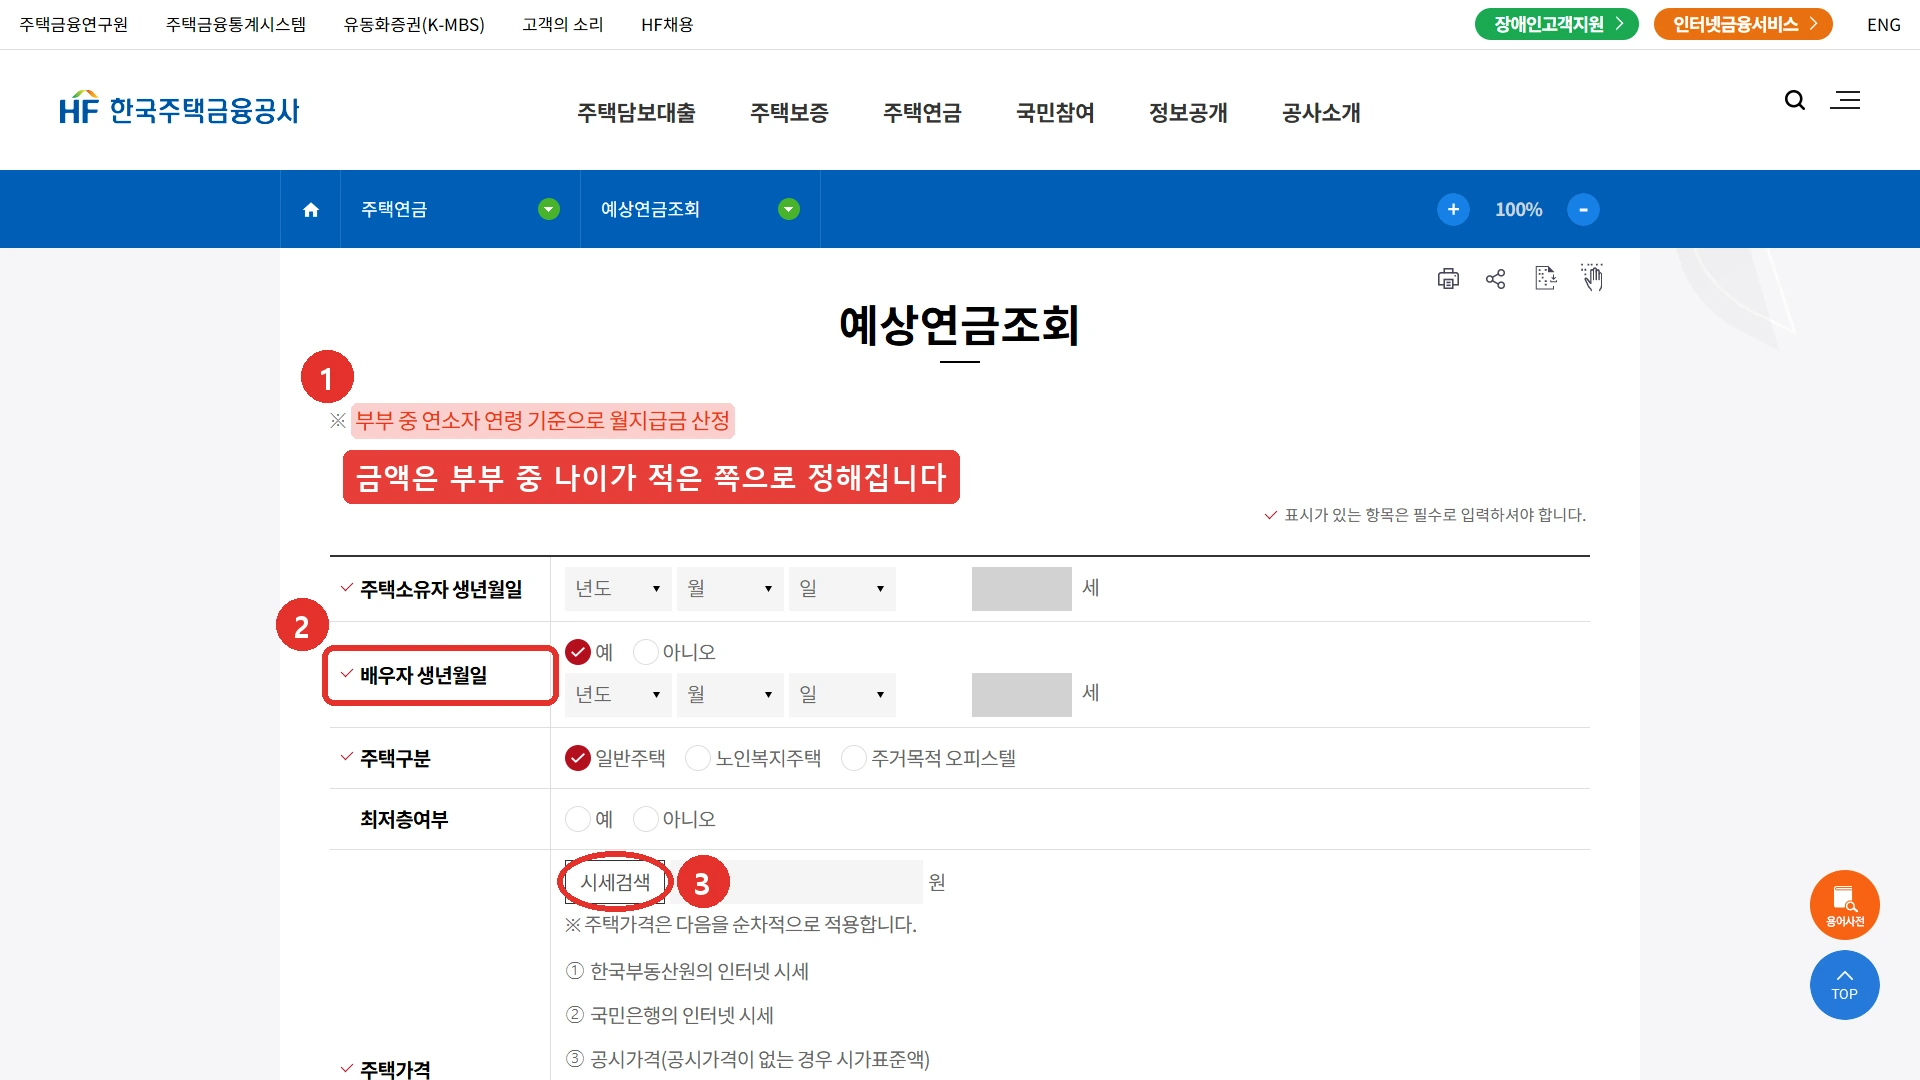1920x1080 pixels.
Task: Open 월 dropdown for 배우자 생년월일
Action: point(730,695)
